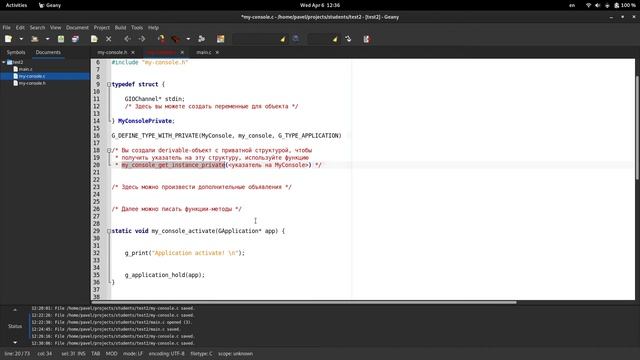Switch to my-console.h editor tab
The image size is (640, 360).
(x=112, y=52)
